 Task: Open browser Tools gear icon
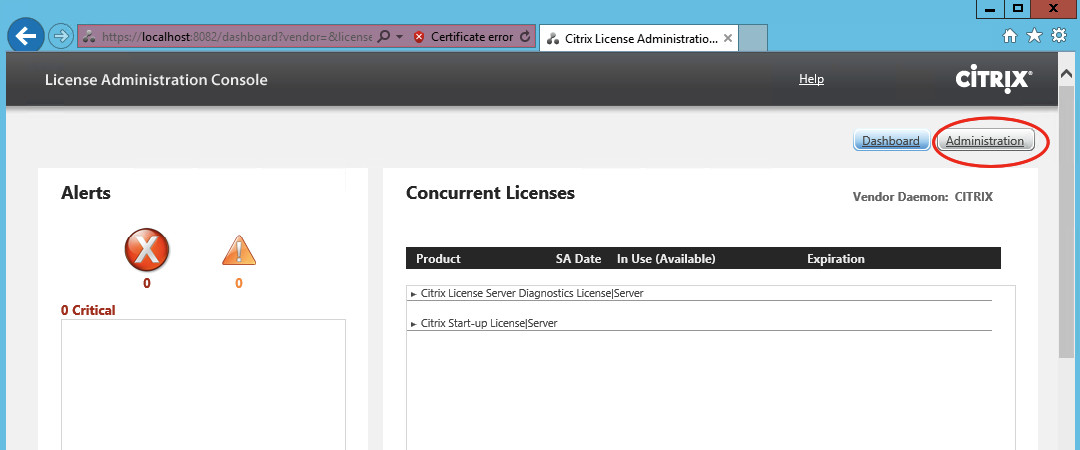click(x=1059, y=36)
